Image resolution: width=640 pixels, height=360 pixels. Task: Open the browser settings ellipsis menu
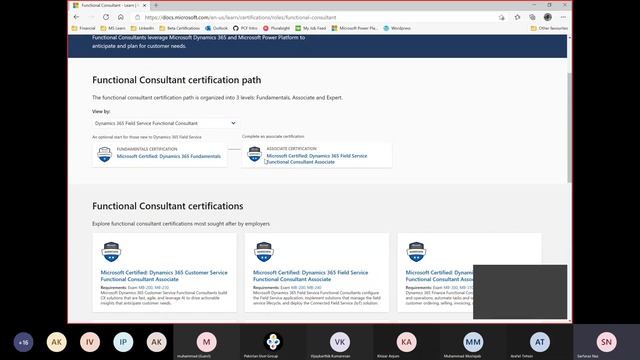(563, 17)
